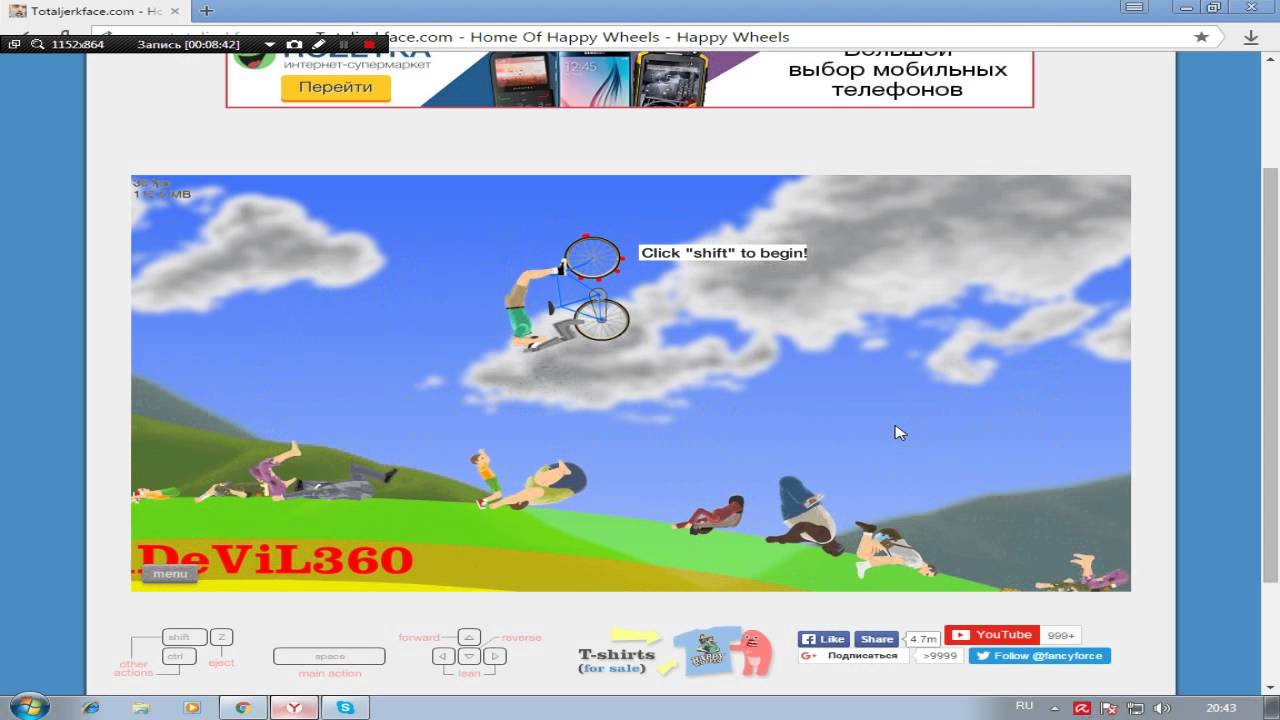The image size is (1280, 720).
Task: Follow @fancyforce on Twitter
Action: pyautogui.click(x=1040, y=656)
